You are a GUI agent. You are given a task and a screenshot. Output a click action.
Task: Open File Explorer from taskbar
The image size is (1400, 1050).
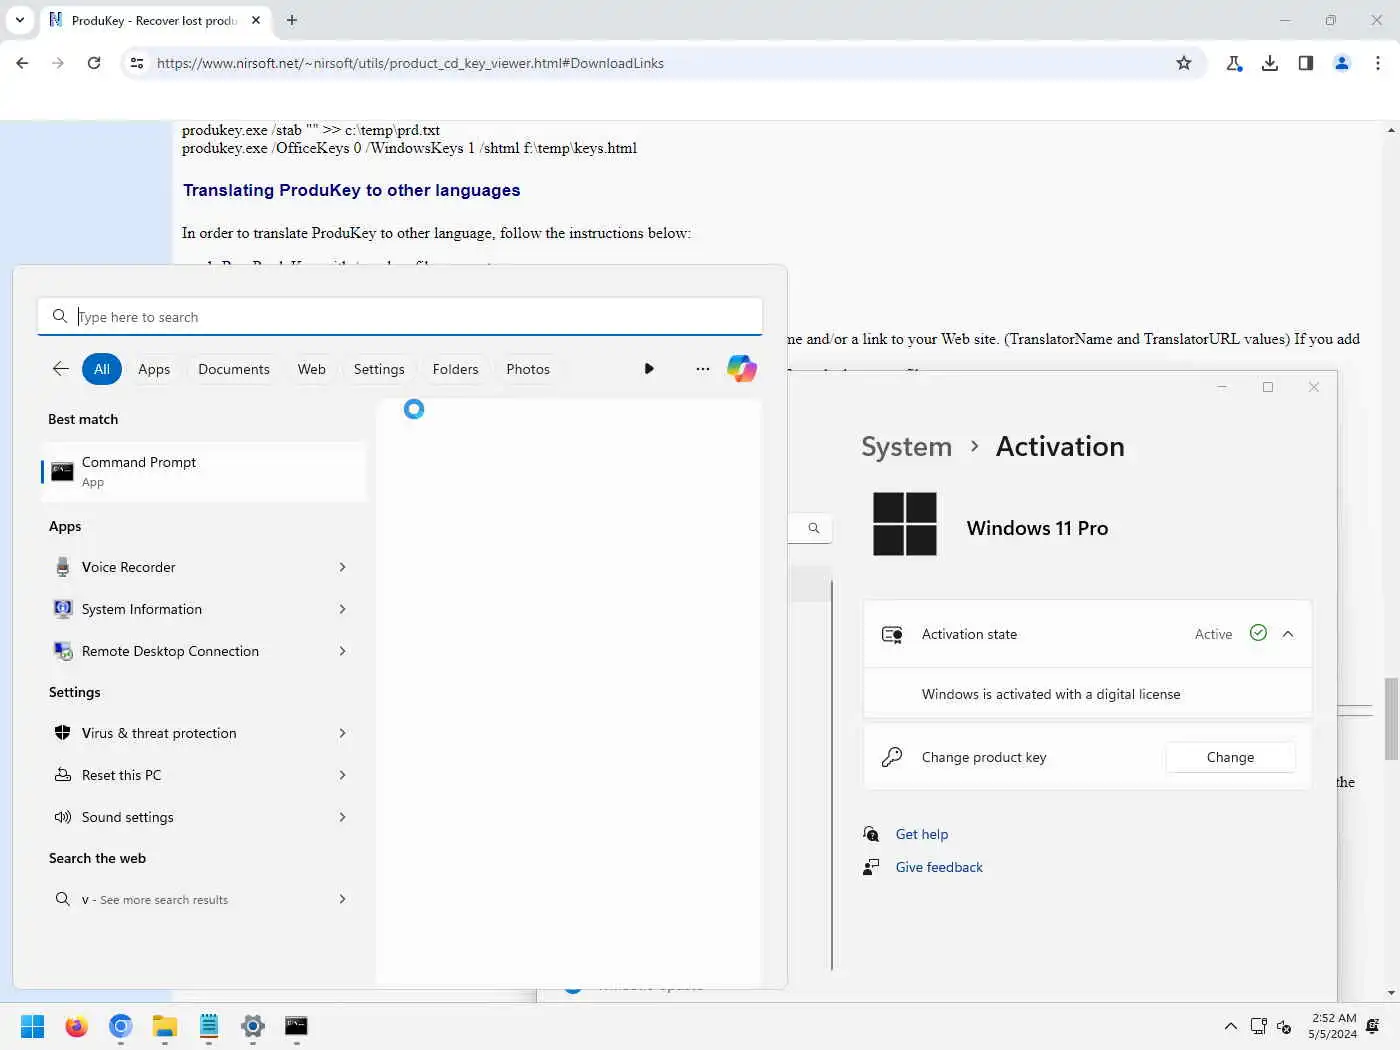pyautogui.click(x=165, y=1026)
